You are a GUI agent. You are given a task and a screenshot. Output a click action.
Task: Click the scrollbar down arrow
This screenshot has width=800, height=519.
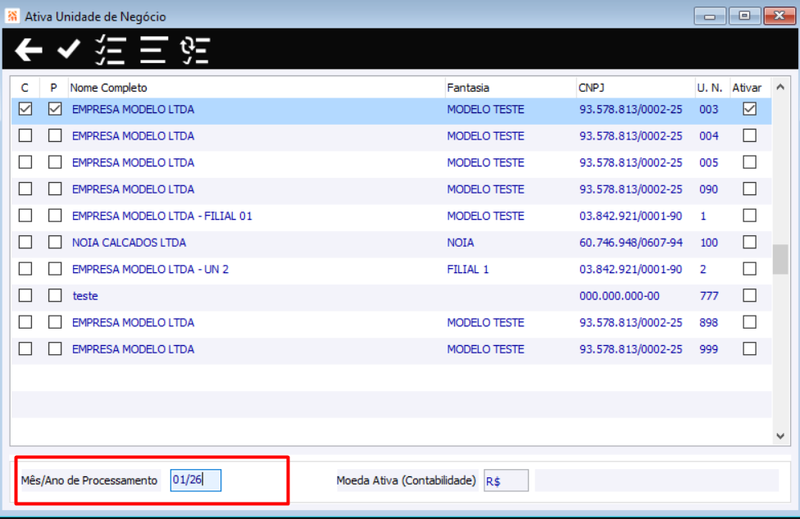pos(781,436)
